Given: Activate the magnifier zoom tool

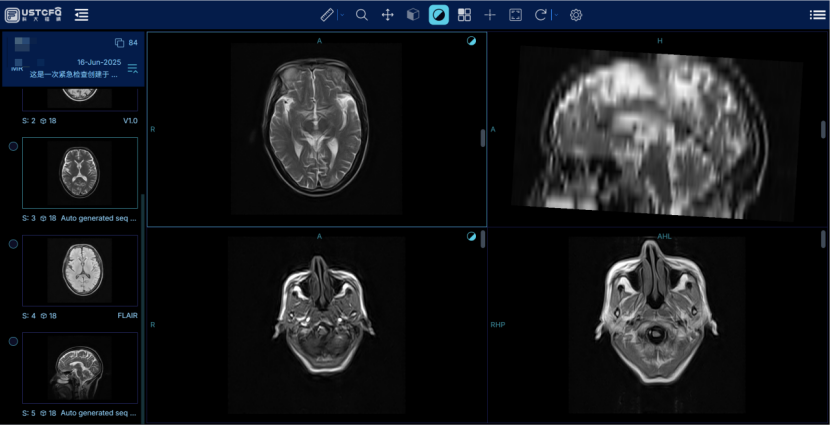Looking at the screenshot, I should pos(362,15).
